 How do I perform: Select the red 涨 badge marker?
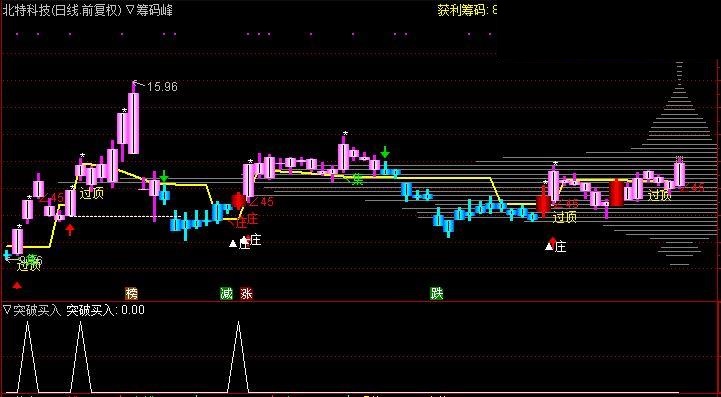[246, 293]
